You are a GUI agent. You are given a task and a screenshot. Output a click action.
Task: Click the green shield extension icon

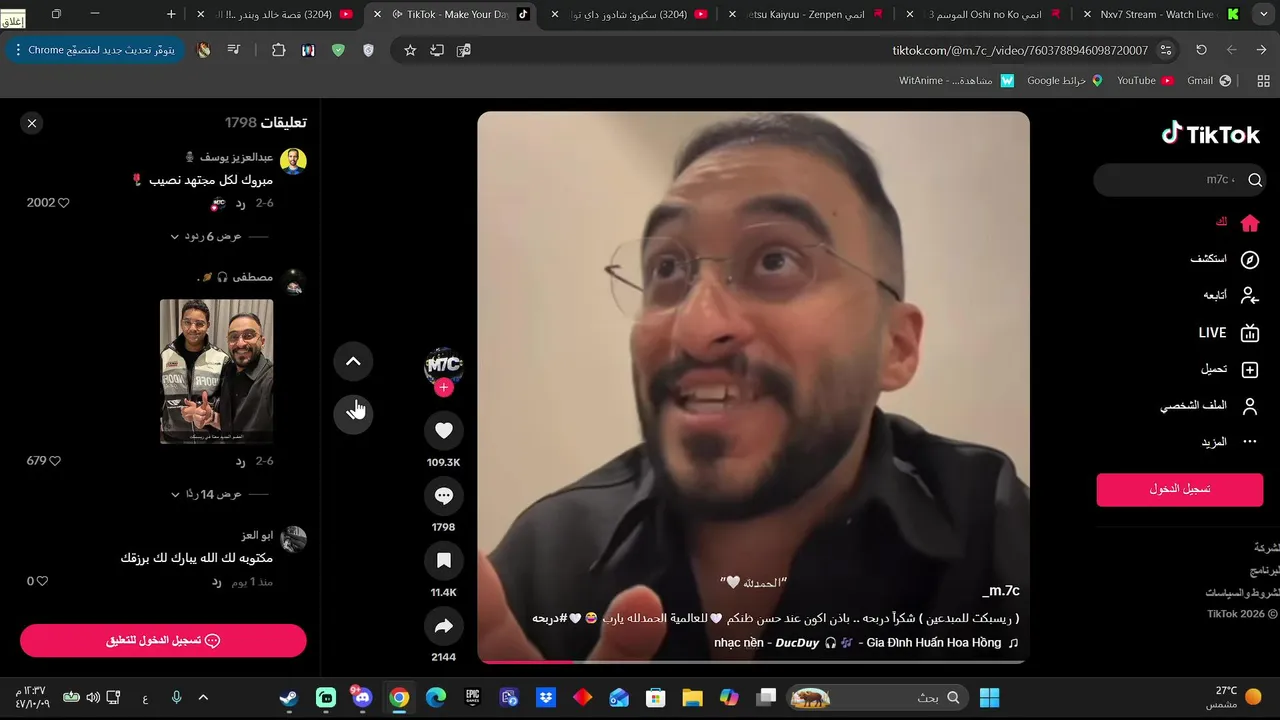pyautogui.click(x=338, y=50)
